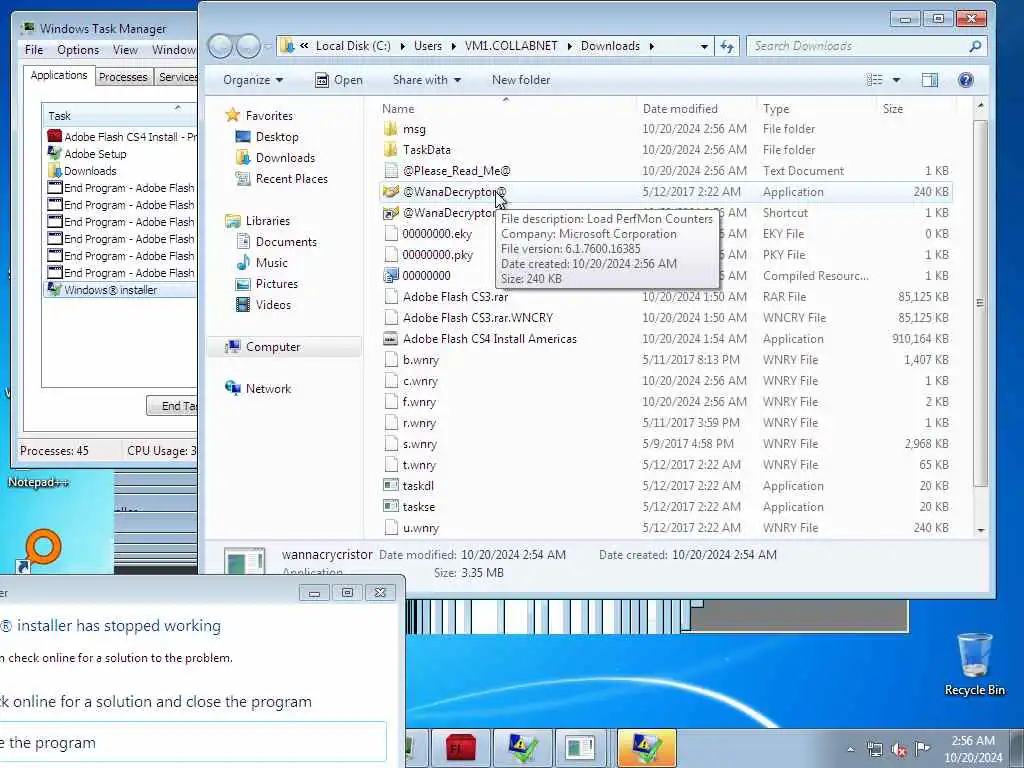Select the 00000000 compiled resource icon
The width and height of the screenshot is (1024, 768).
[391, 276]
